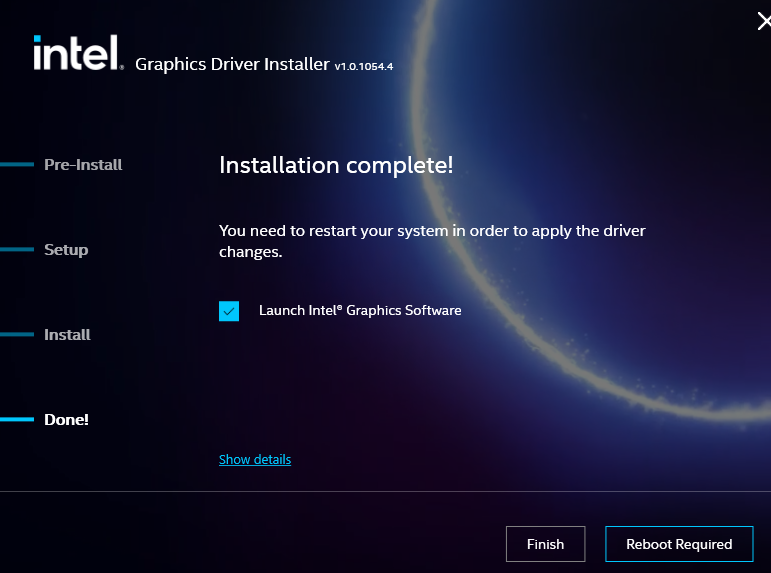Close the installer window

tap(764, 22)
